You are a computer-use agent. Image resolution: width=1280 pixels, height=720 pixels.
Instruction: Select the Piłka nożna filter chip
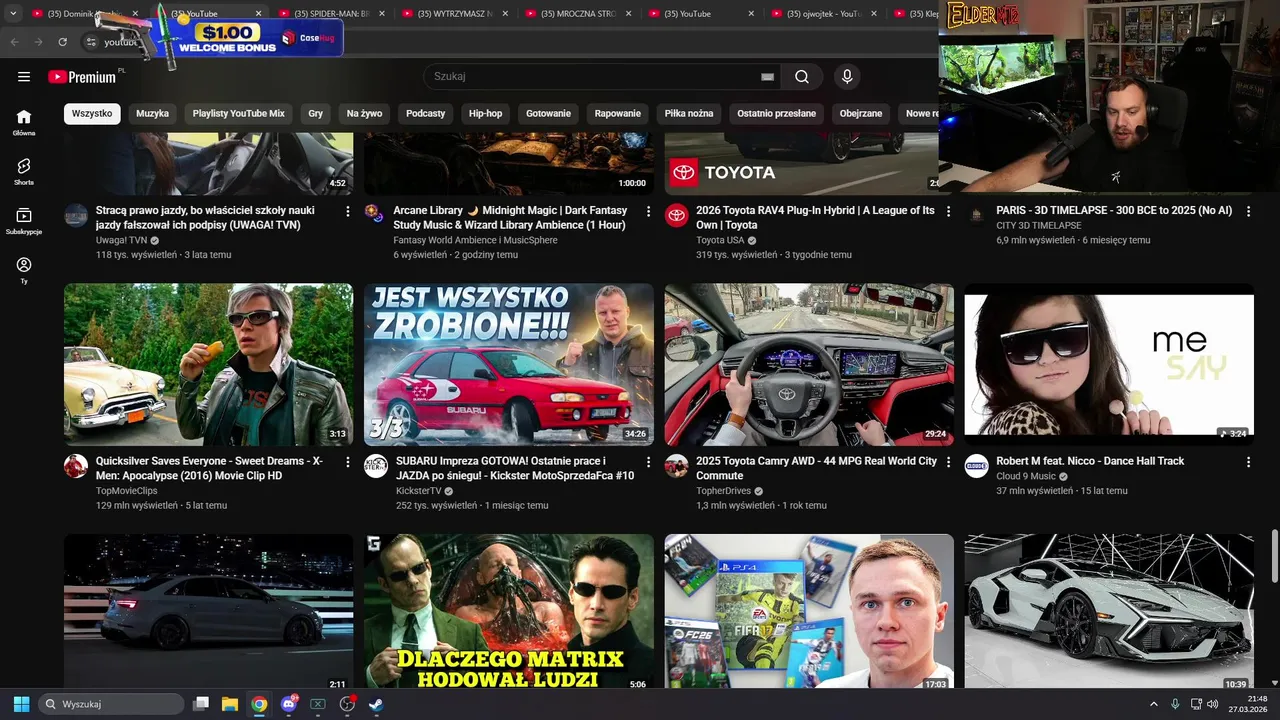pyautogui.click(x=689, y=114)
